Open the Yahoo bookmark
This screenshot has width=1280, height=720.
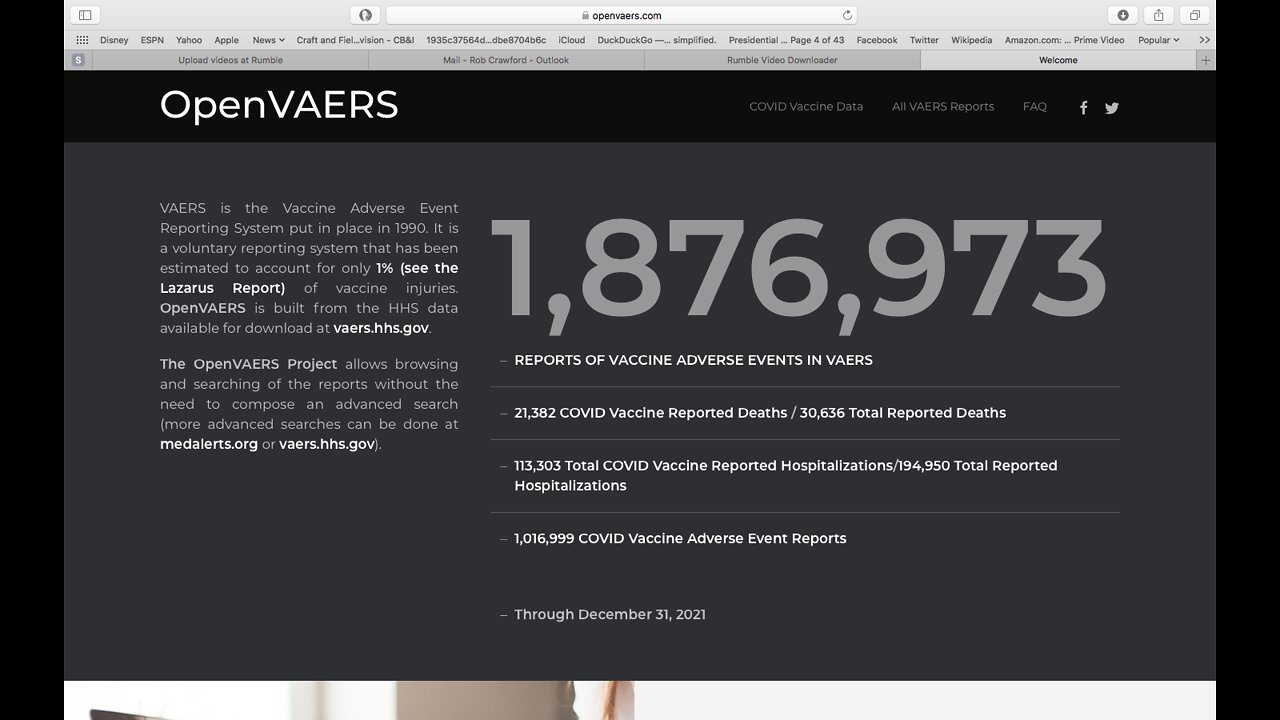click(189, 40)
